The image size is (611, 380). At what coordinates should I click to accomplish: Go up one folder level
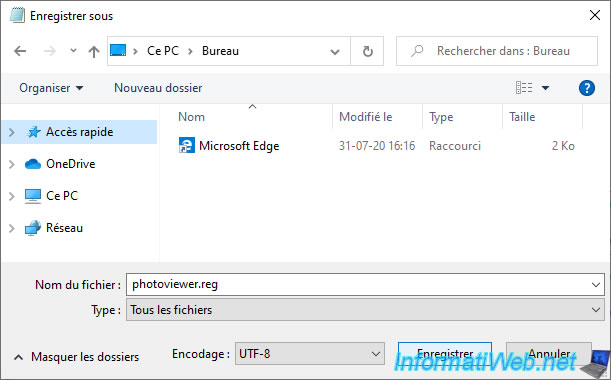coord(94,51)
